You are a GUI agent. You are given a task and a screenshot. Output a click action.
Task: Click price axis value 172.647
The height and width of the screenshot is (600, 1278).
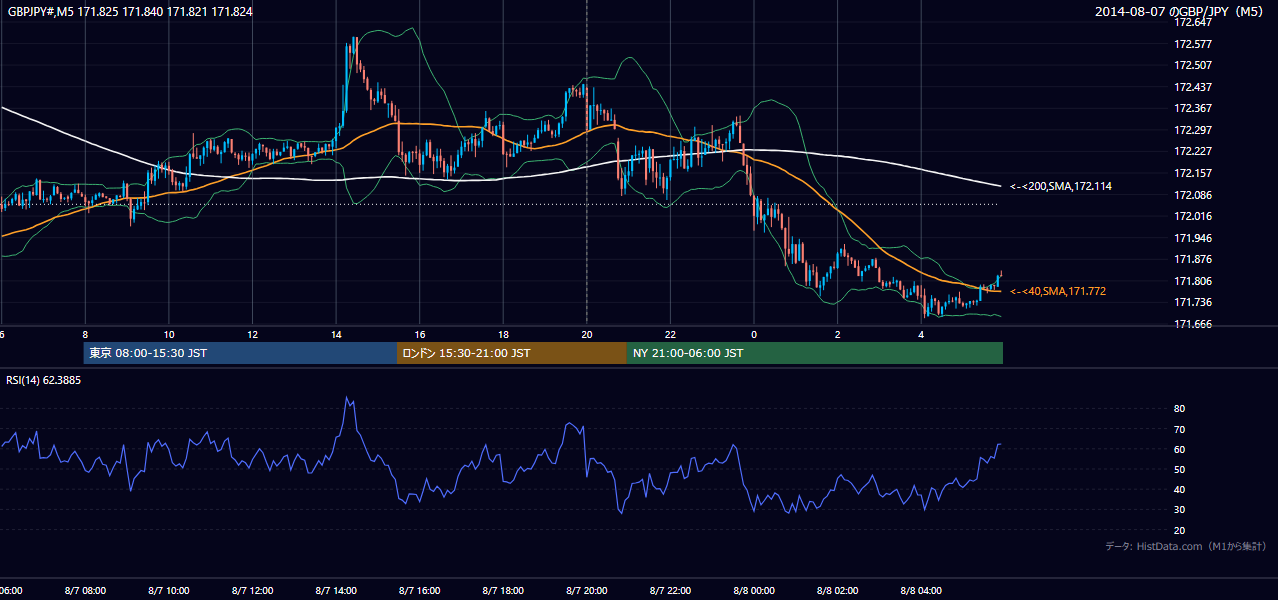click(1192, 22)
